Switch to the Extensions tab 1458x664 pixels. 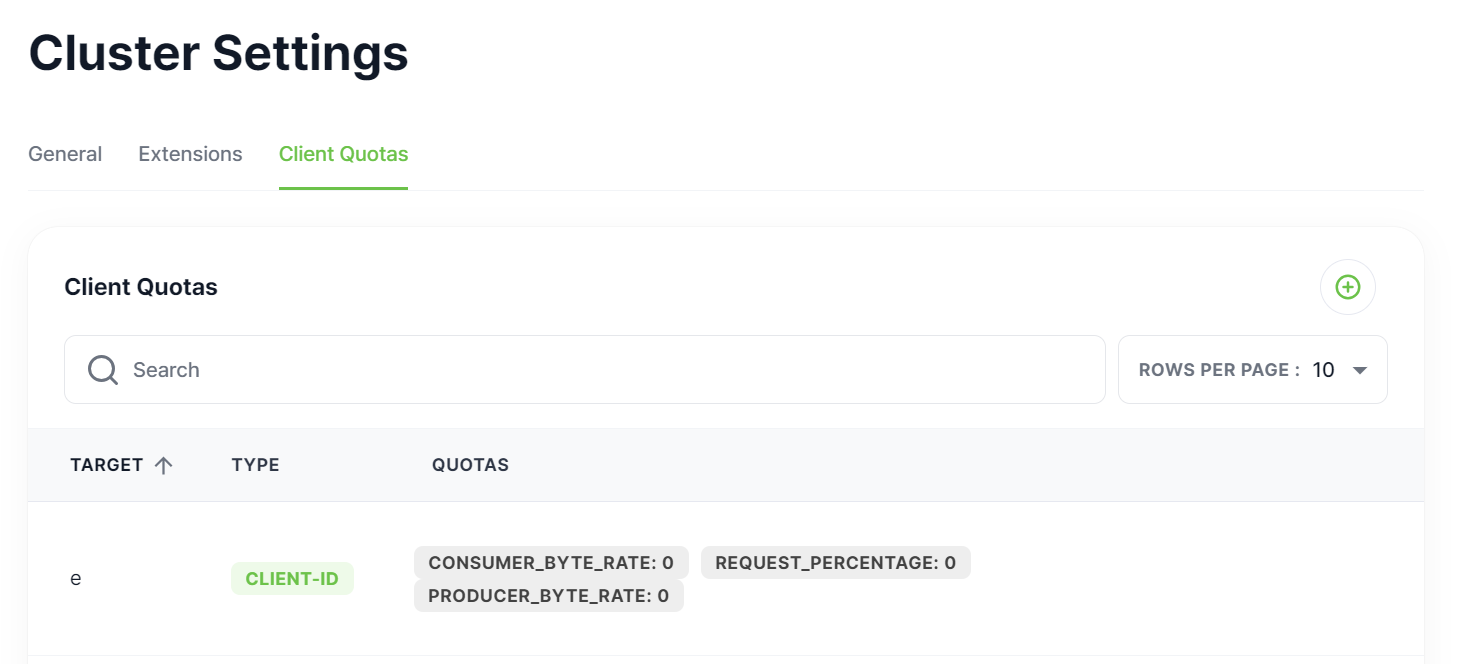pyautogui.click(x=190, y=154)
